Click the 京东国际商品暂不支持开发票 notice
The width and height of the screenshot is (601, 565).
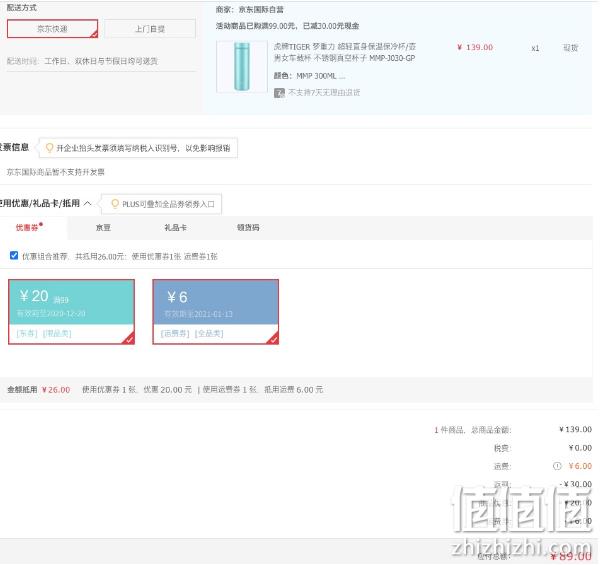click(56, 172)
